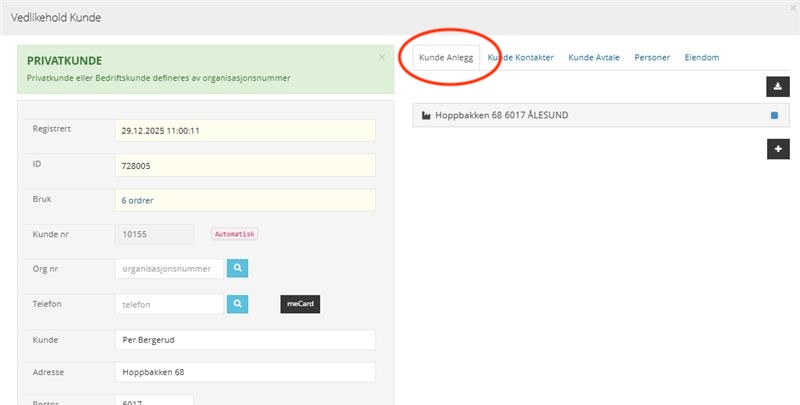Select the Kunde field with Per Bergerud
Screen dimensions: 800x405
(x=244, y=338)
